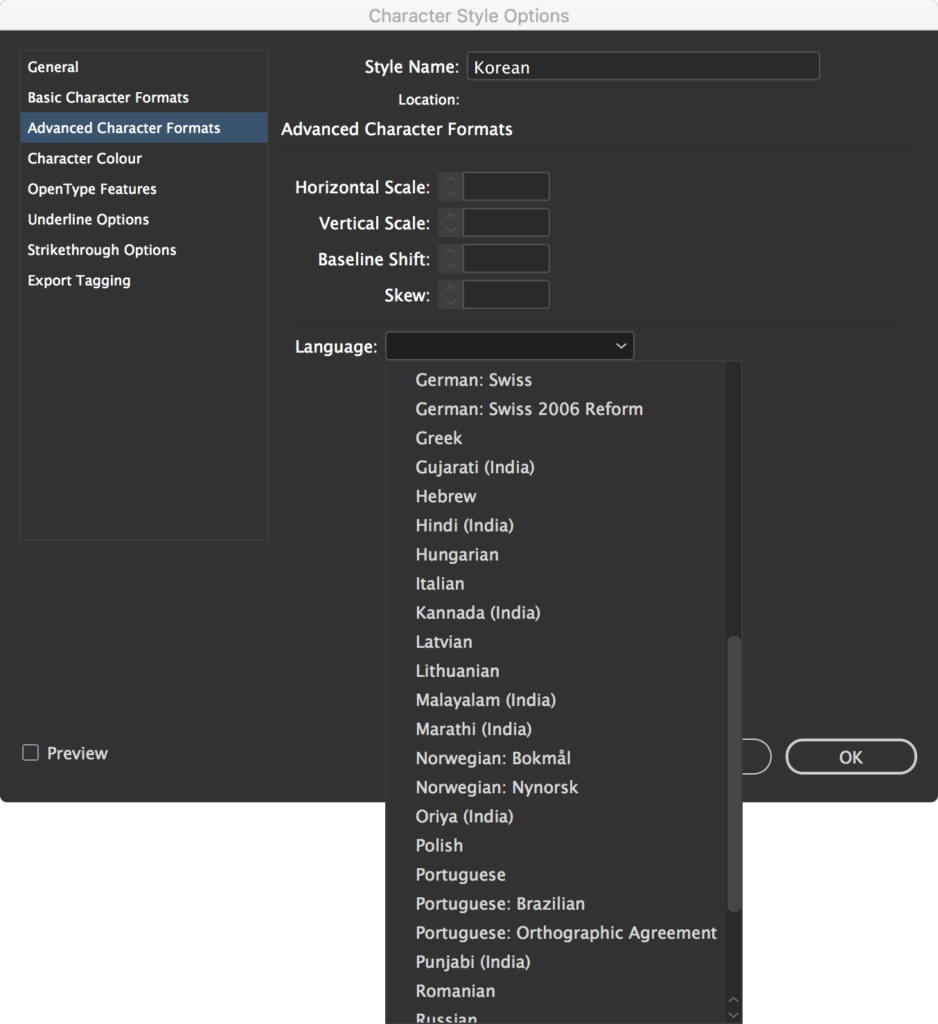Screen dimensions: 938x1024
Task: Open the Character Colour section
Action: point(144,158)
